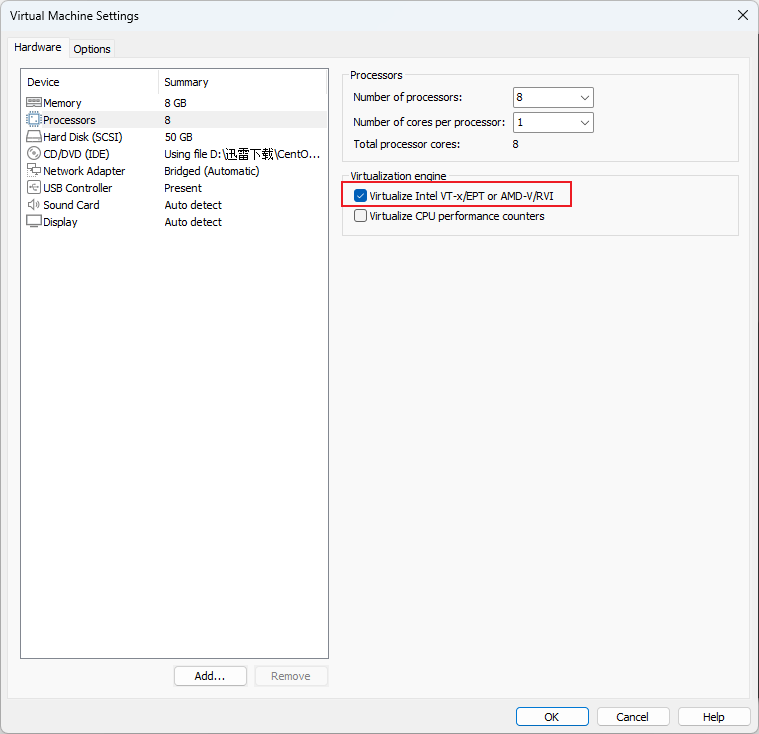Click the greyed Remove button
This screenshot has height=734, width=759.
291,676
